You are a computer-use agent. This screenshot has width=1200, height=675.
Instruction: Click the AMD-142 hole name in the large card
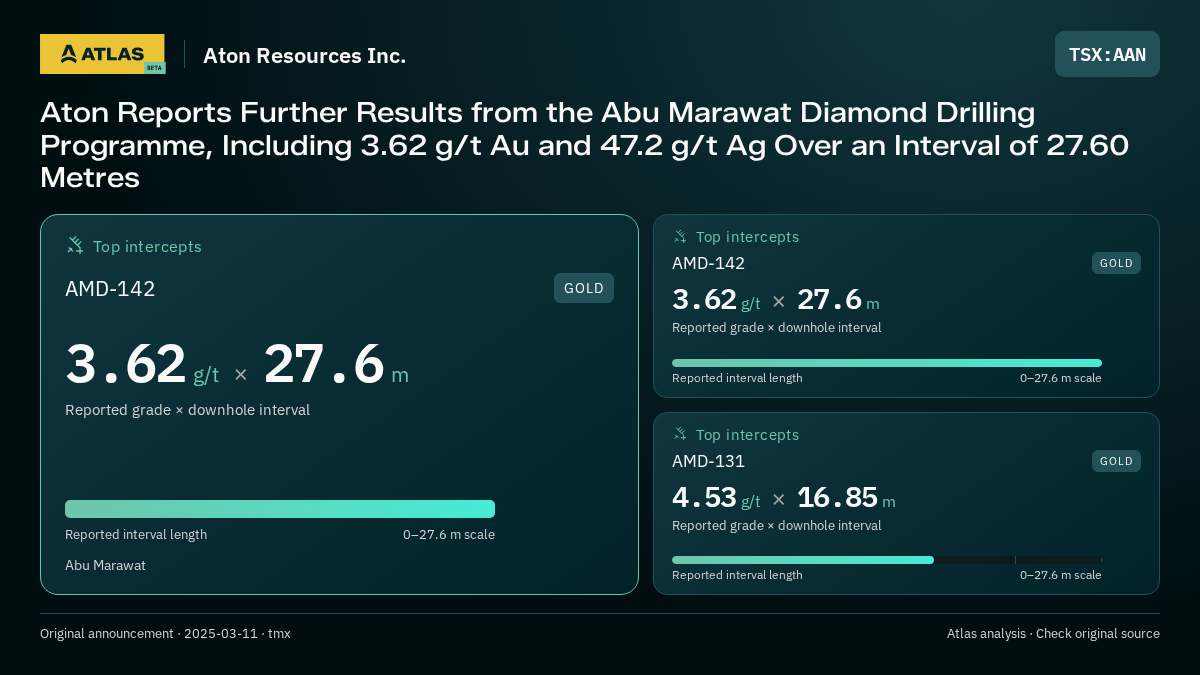(110, 289)
